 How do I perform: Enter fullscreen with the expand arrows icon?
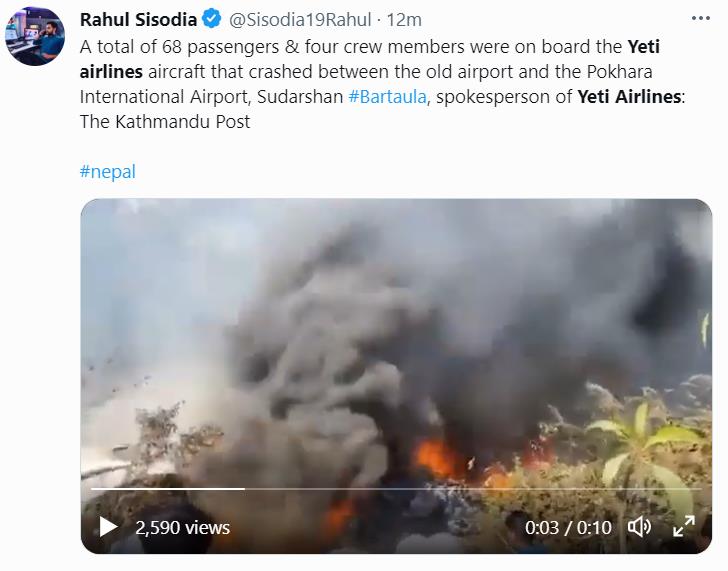(683, 527)
